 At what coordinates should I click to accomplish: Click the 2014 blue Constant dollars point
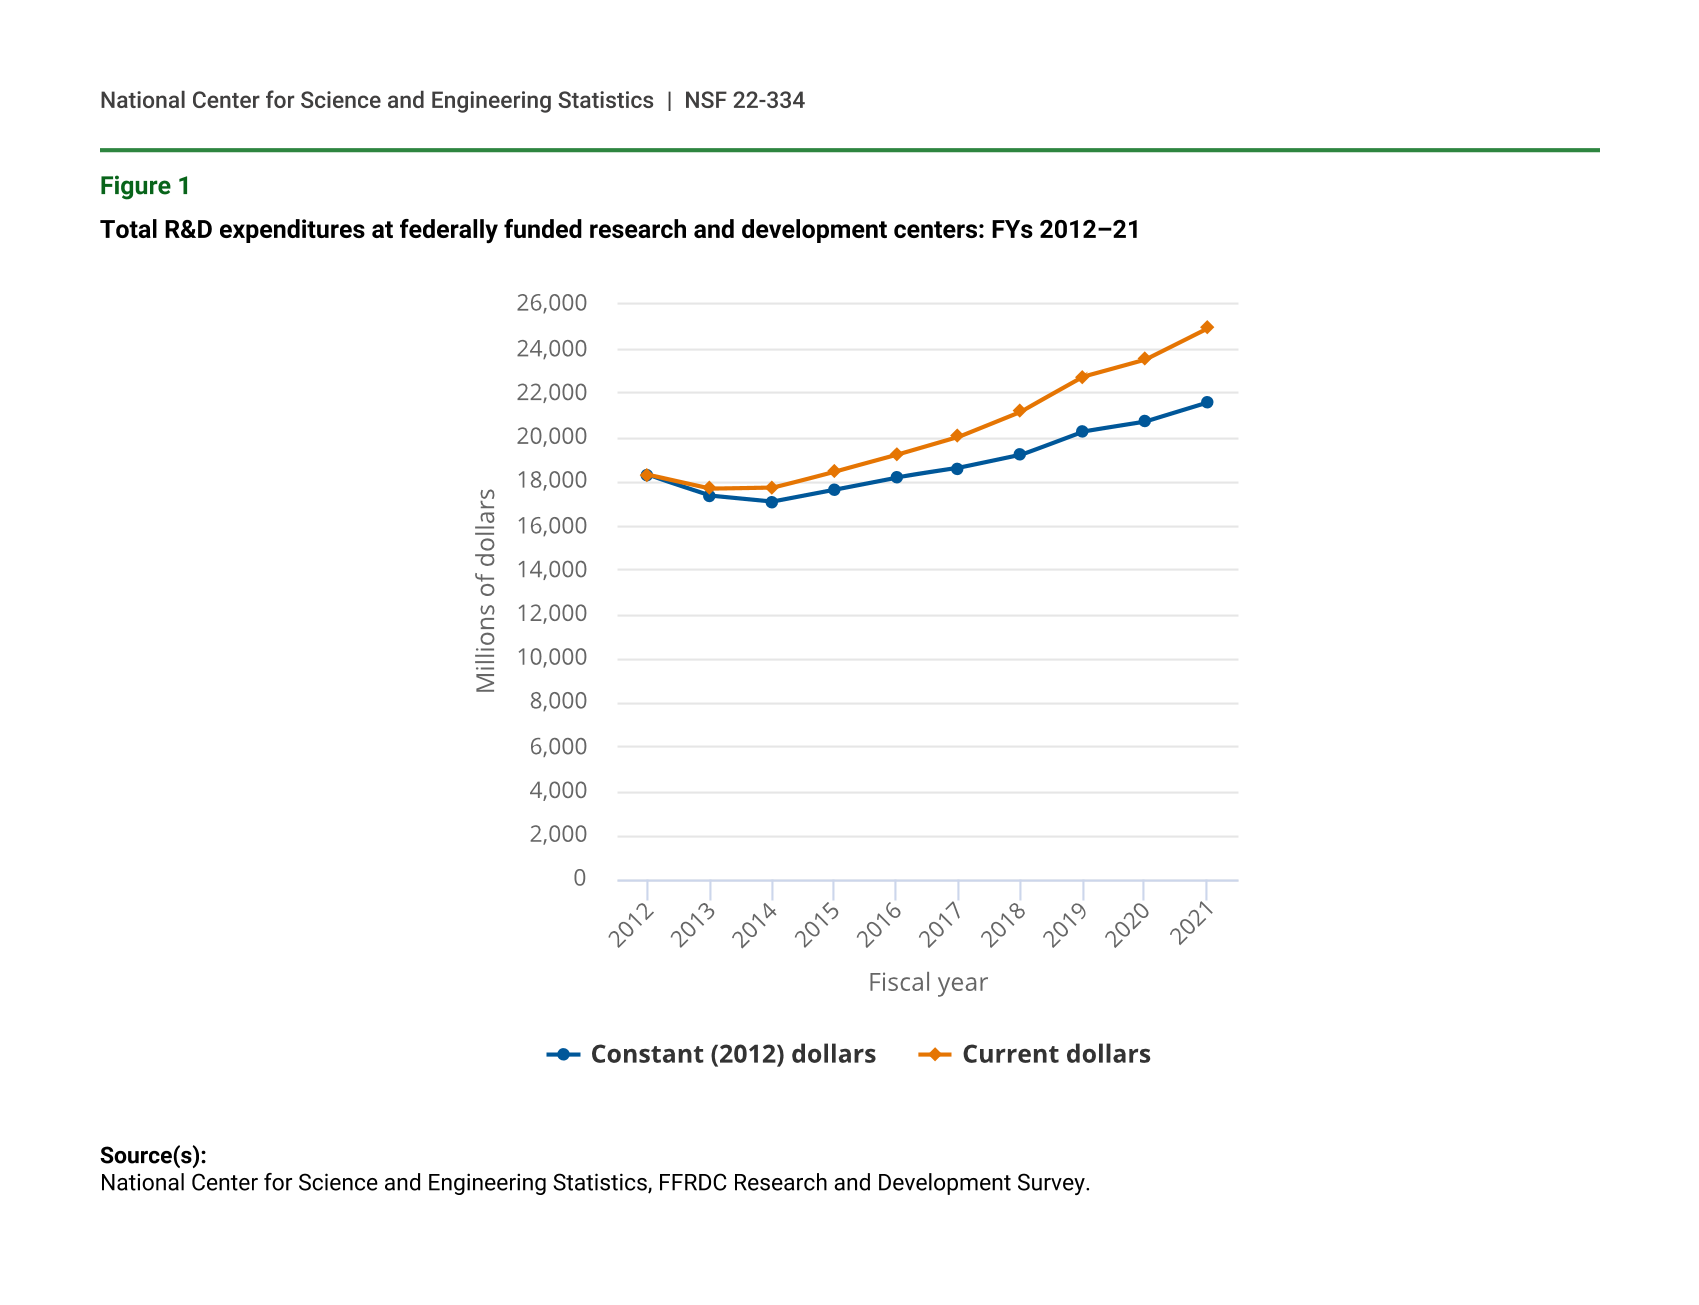point(771,502)
